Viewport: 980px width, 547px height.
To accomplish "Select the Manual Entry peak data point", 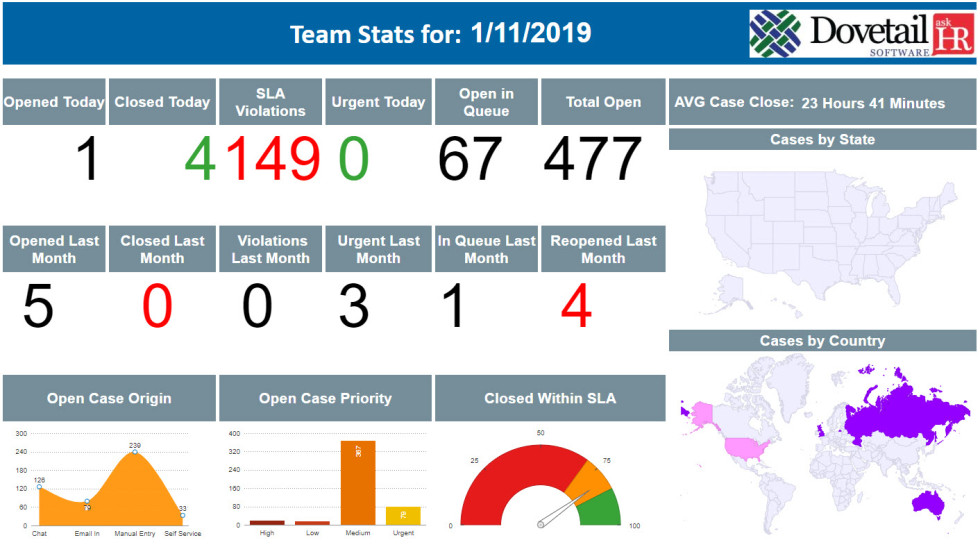I will tap(134, 452).
